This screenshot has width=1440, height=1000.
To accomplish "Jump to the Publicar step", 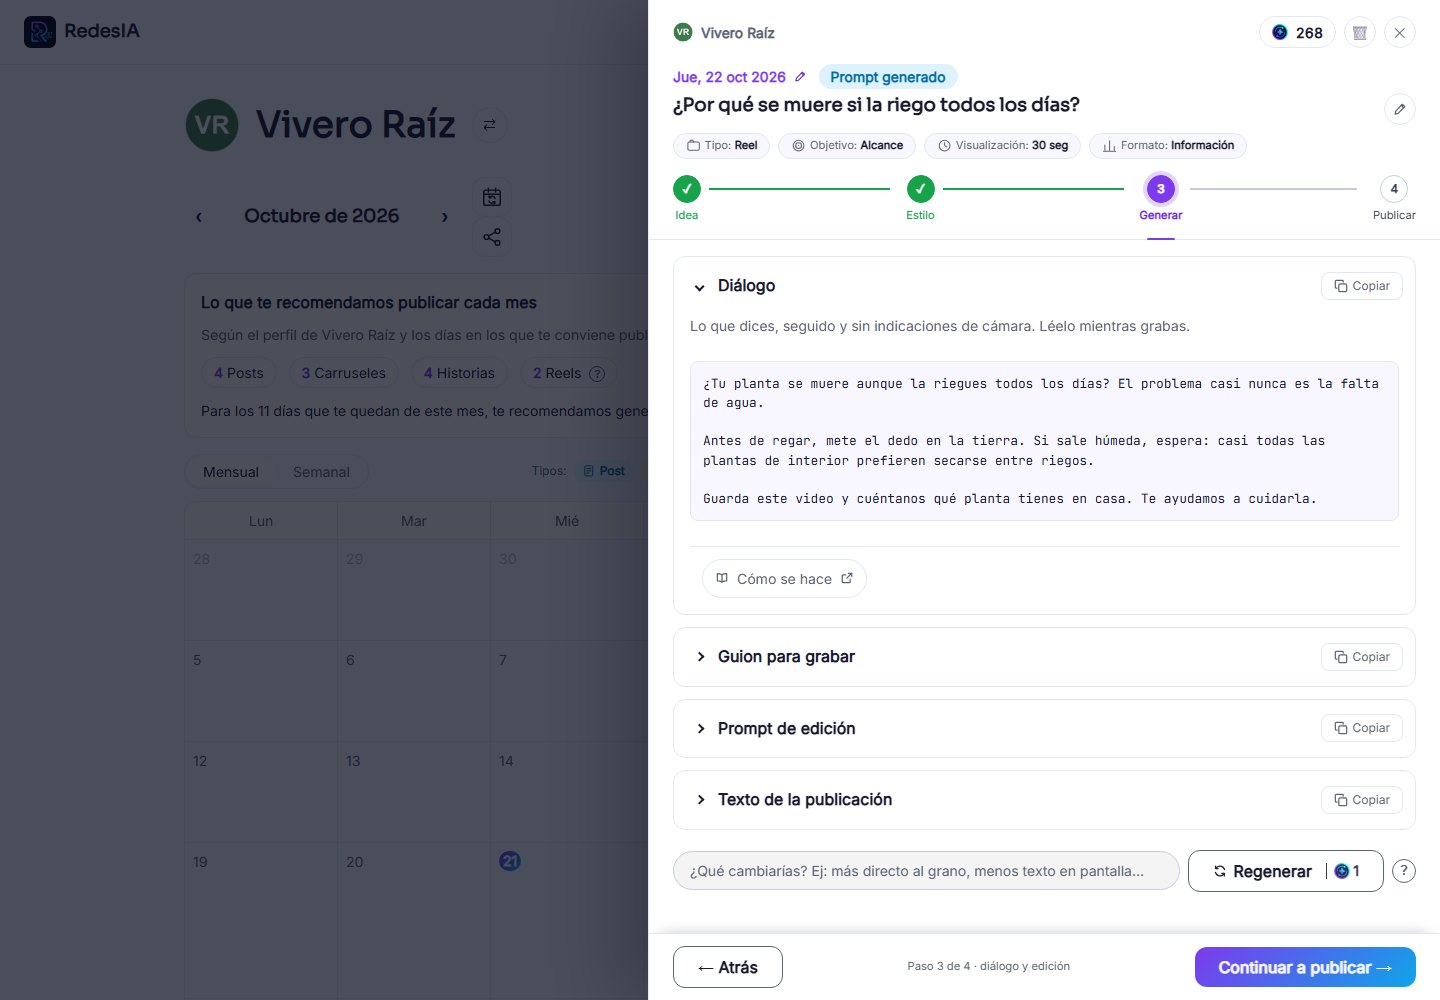I will [1394, 197].
